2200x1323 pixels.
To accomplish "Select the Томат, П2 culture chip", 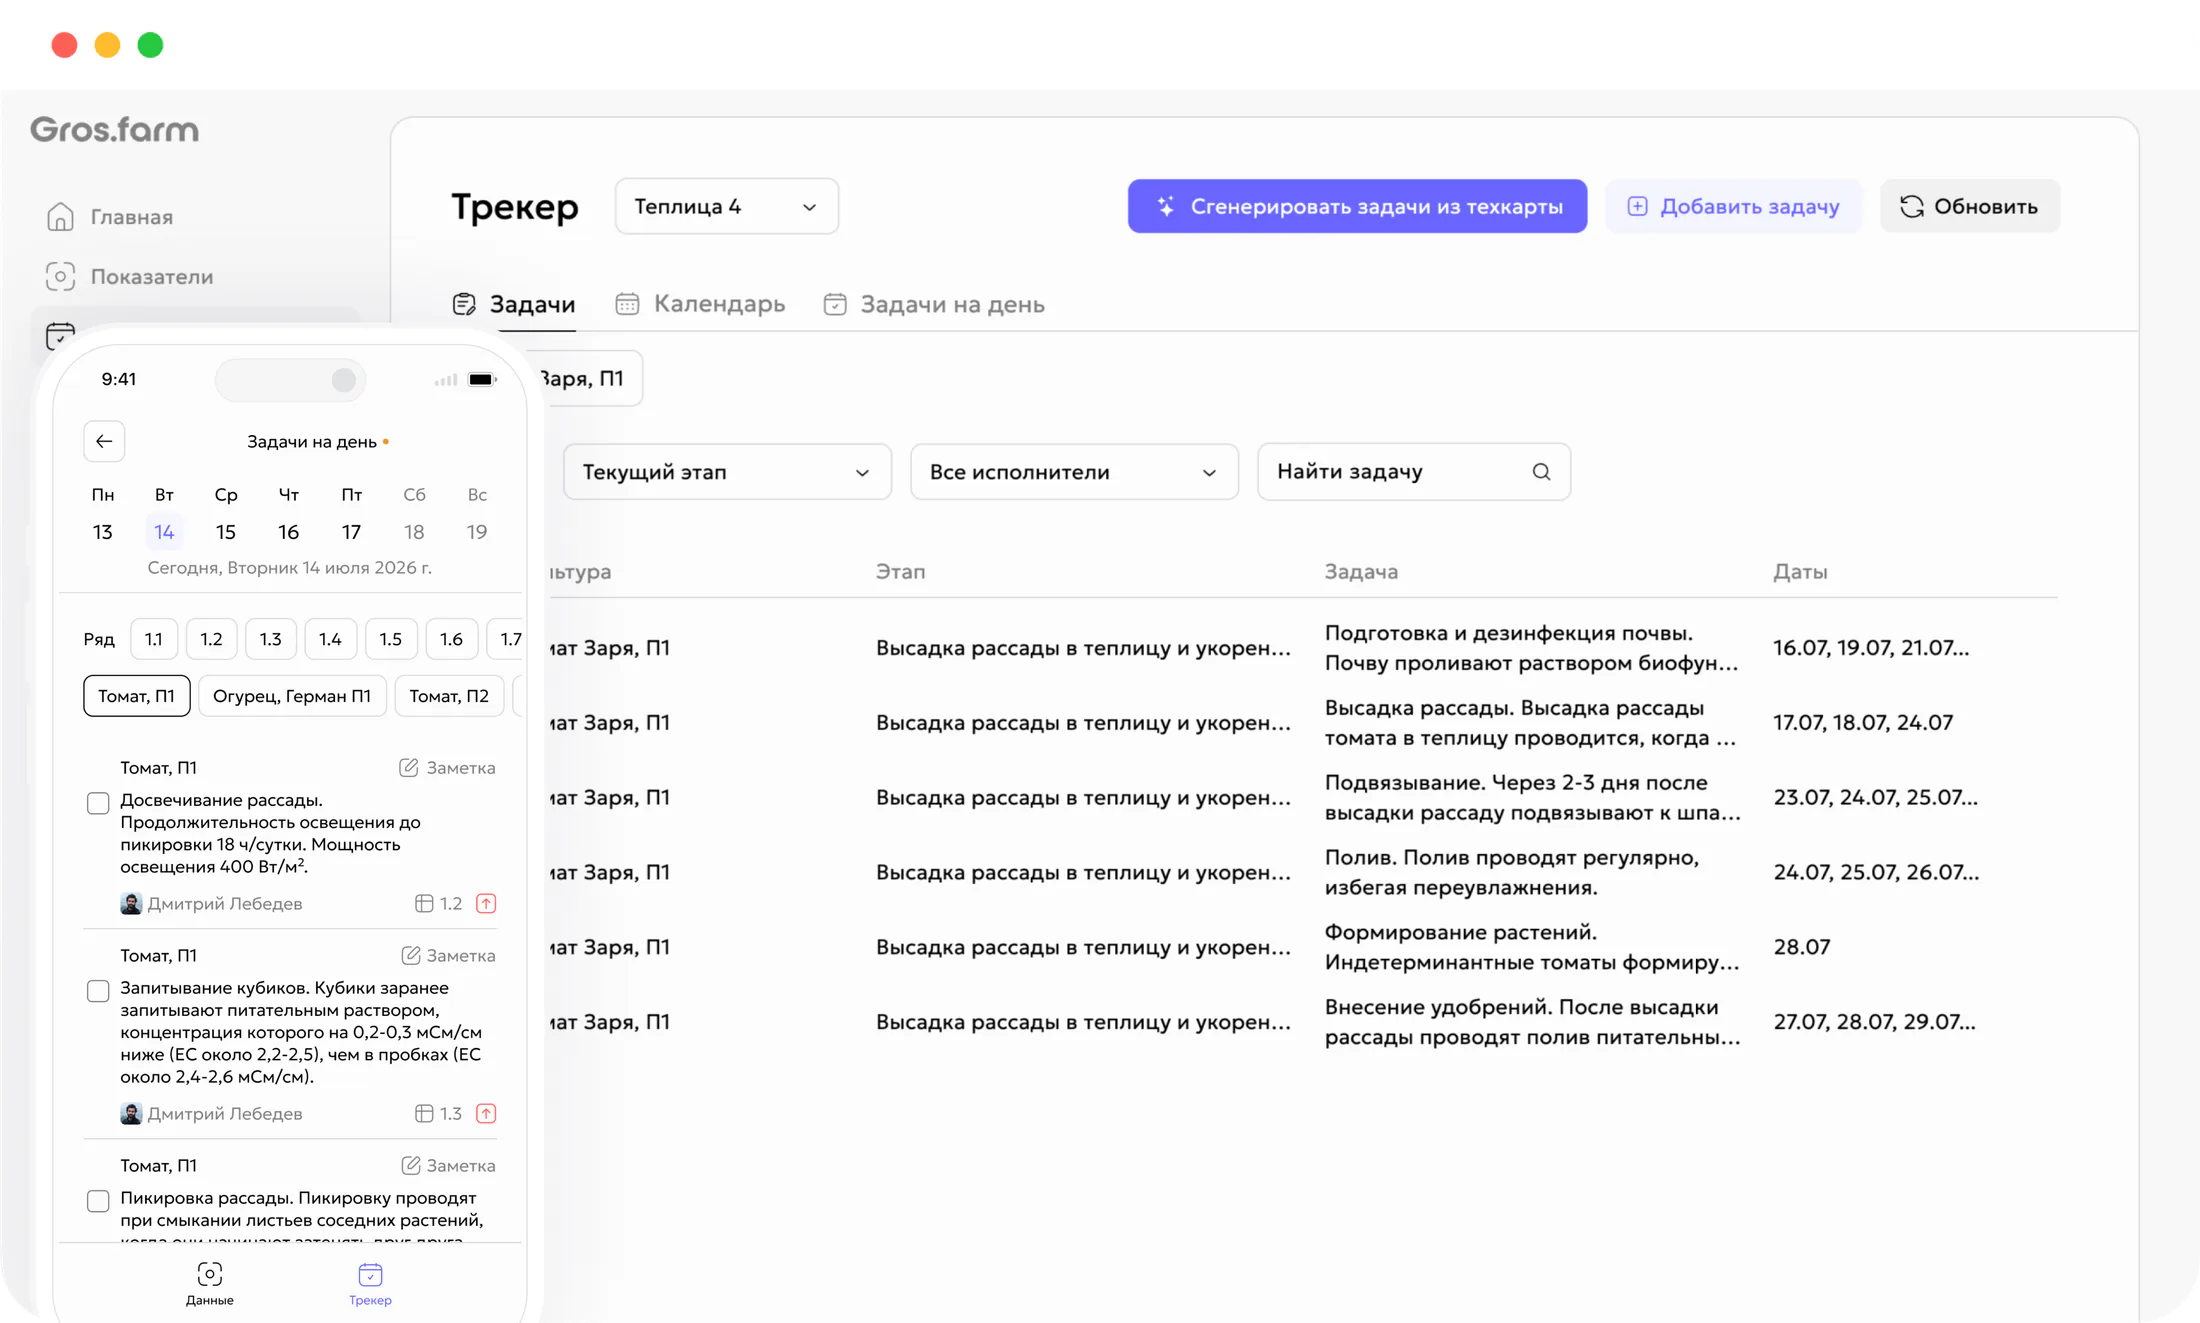I will click(x=449, y=696).
